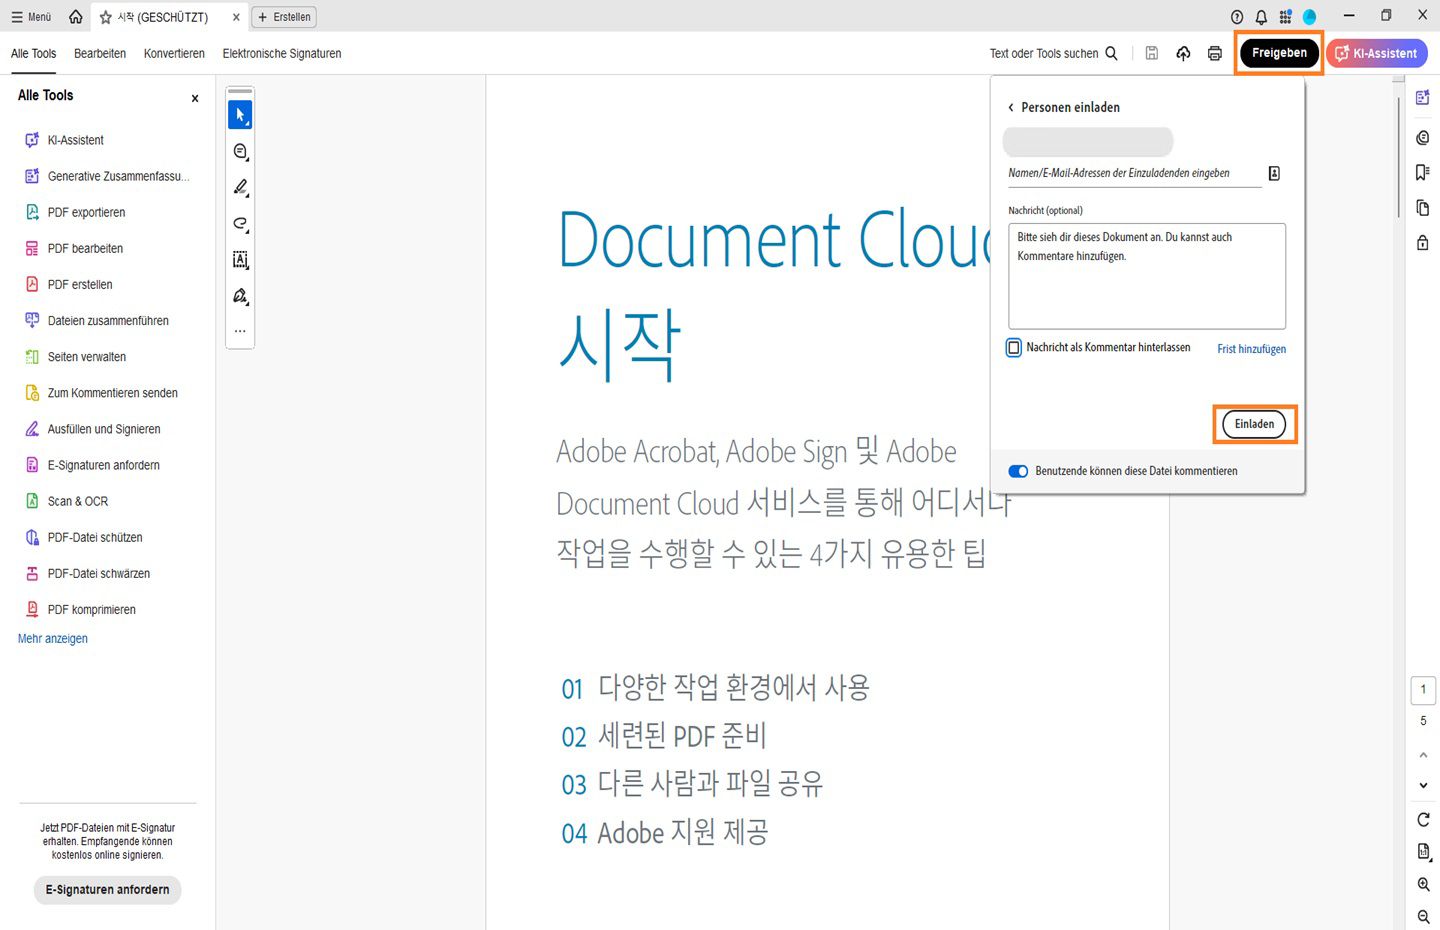Choose the signature fountain-pen tool

click(x=240, y=296)
